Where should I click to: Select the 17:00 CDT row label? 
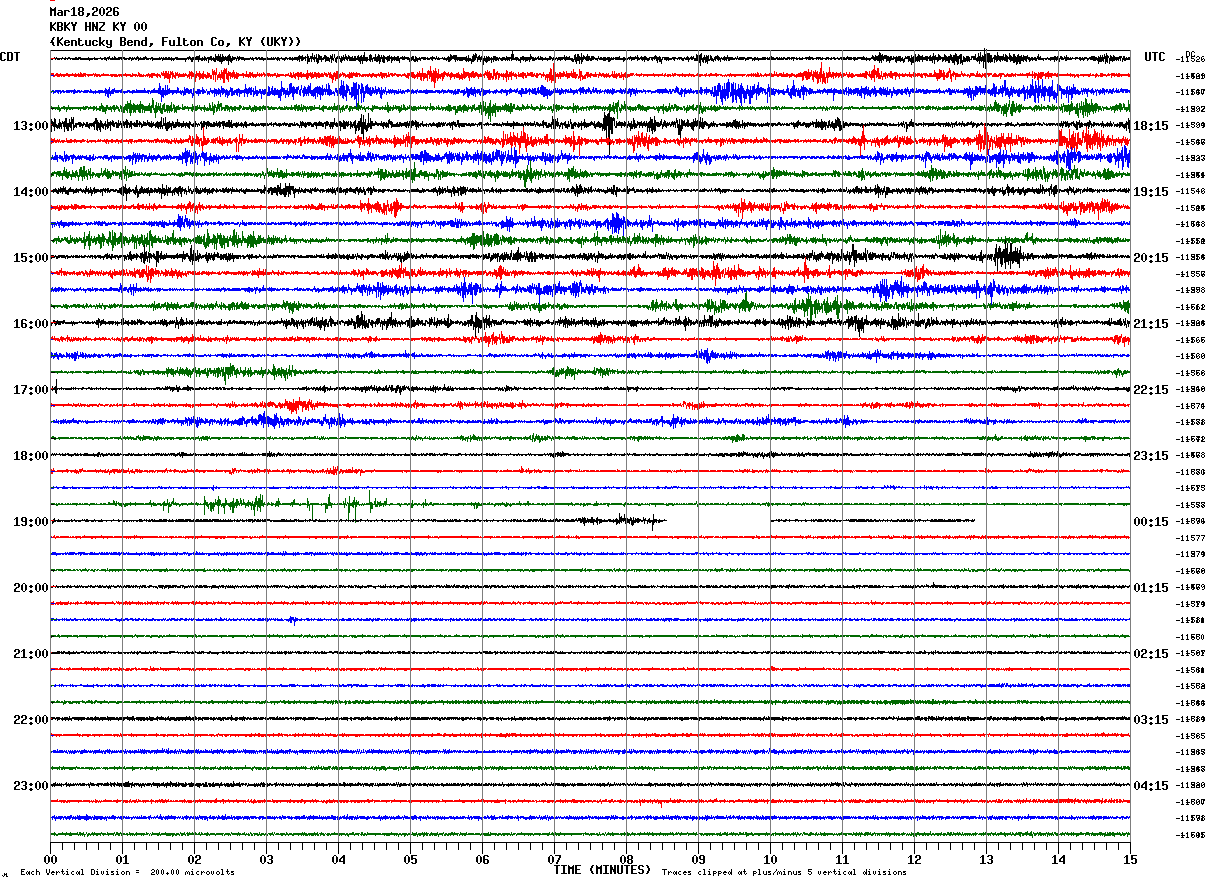coord(31,389)
